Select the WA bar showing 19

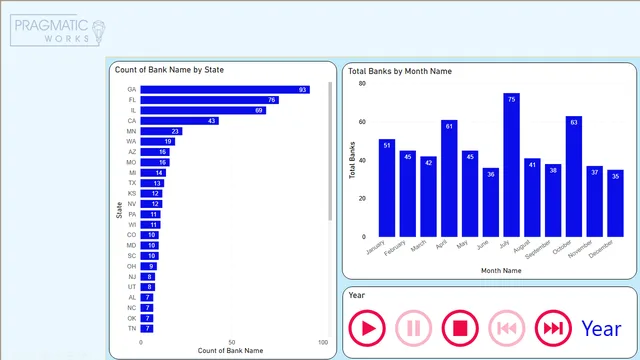pos(158,141)
